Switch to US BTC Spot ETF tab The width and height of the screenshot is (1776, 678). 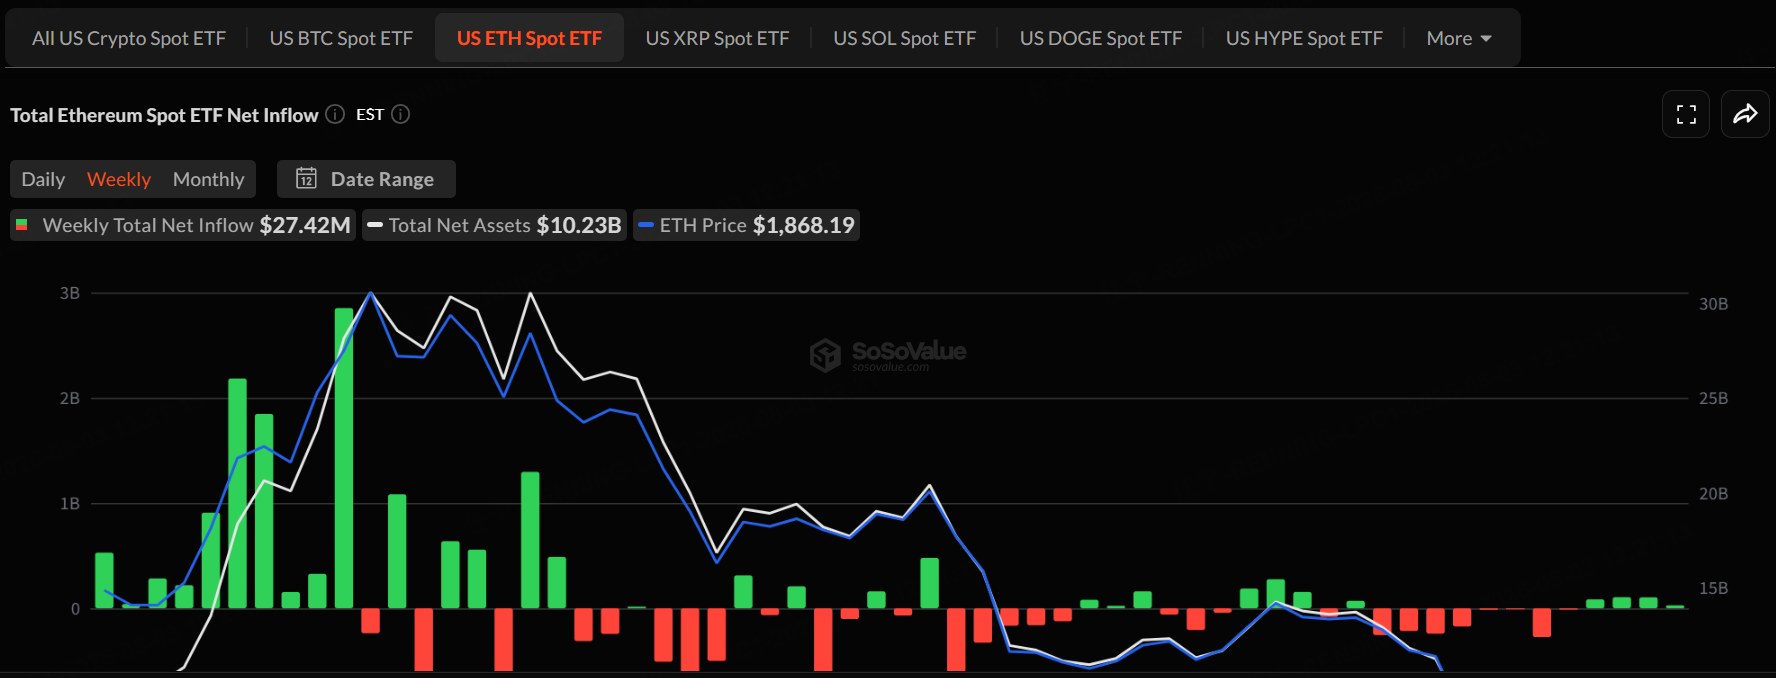point(341,38)
